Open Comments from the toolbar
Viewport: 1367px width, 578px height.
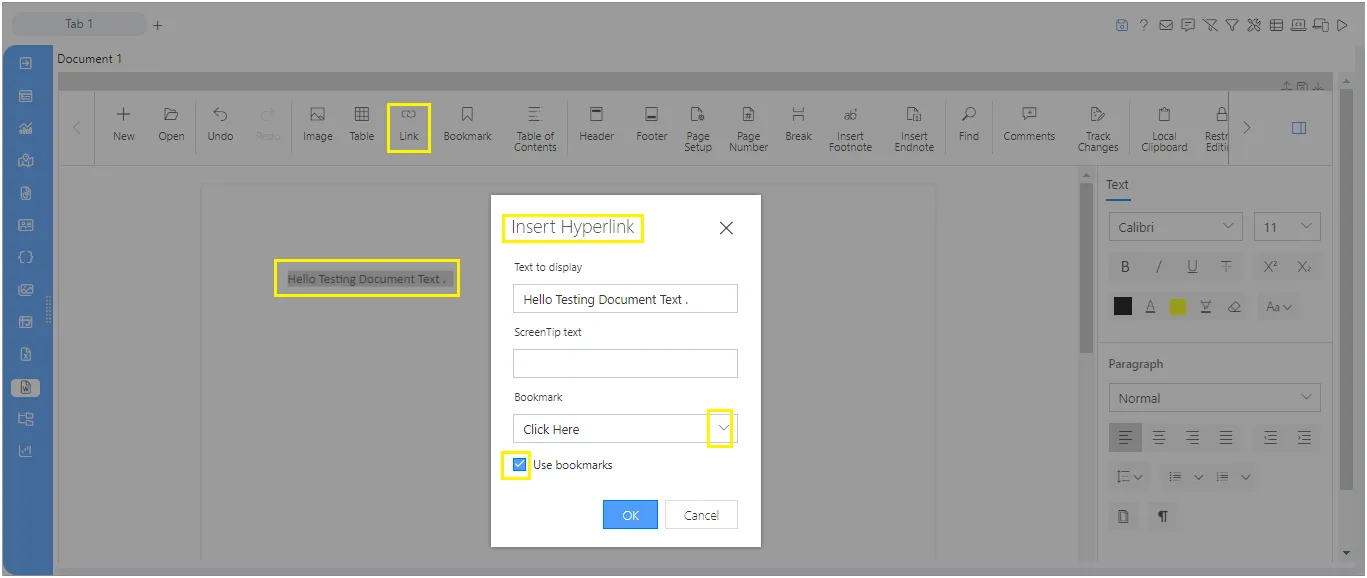(1029, 126)
